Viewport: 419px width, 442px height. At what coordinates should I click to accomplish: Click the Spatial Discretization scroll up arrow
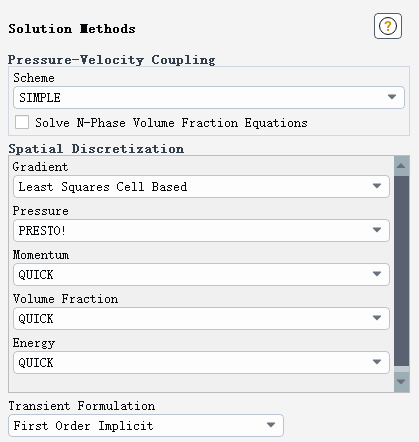pos(401,166)
